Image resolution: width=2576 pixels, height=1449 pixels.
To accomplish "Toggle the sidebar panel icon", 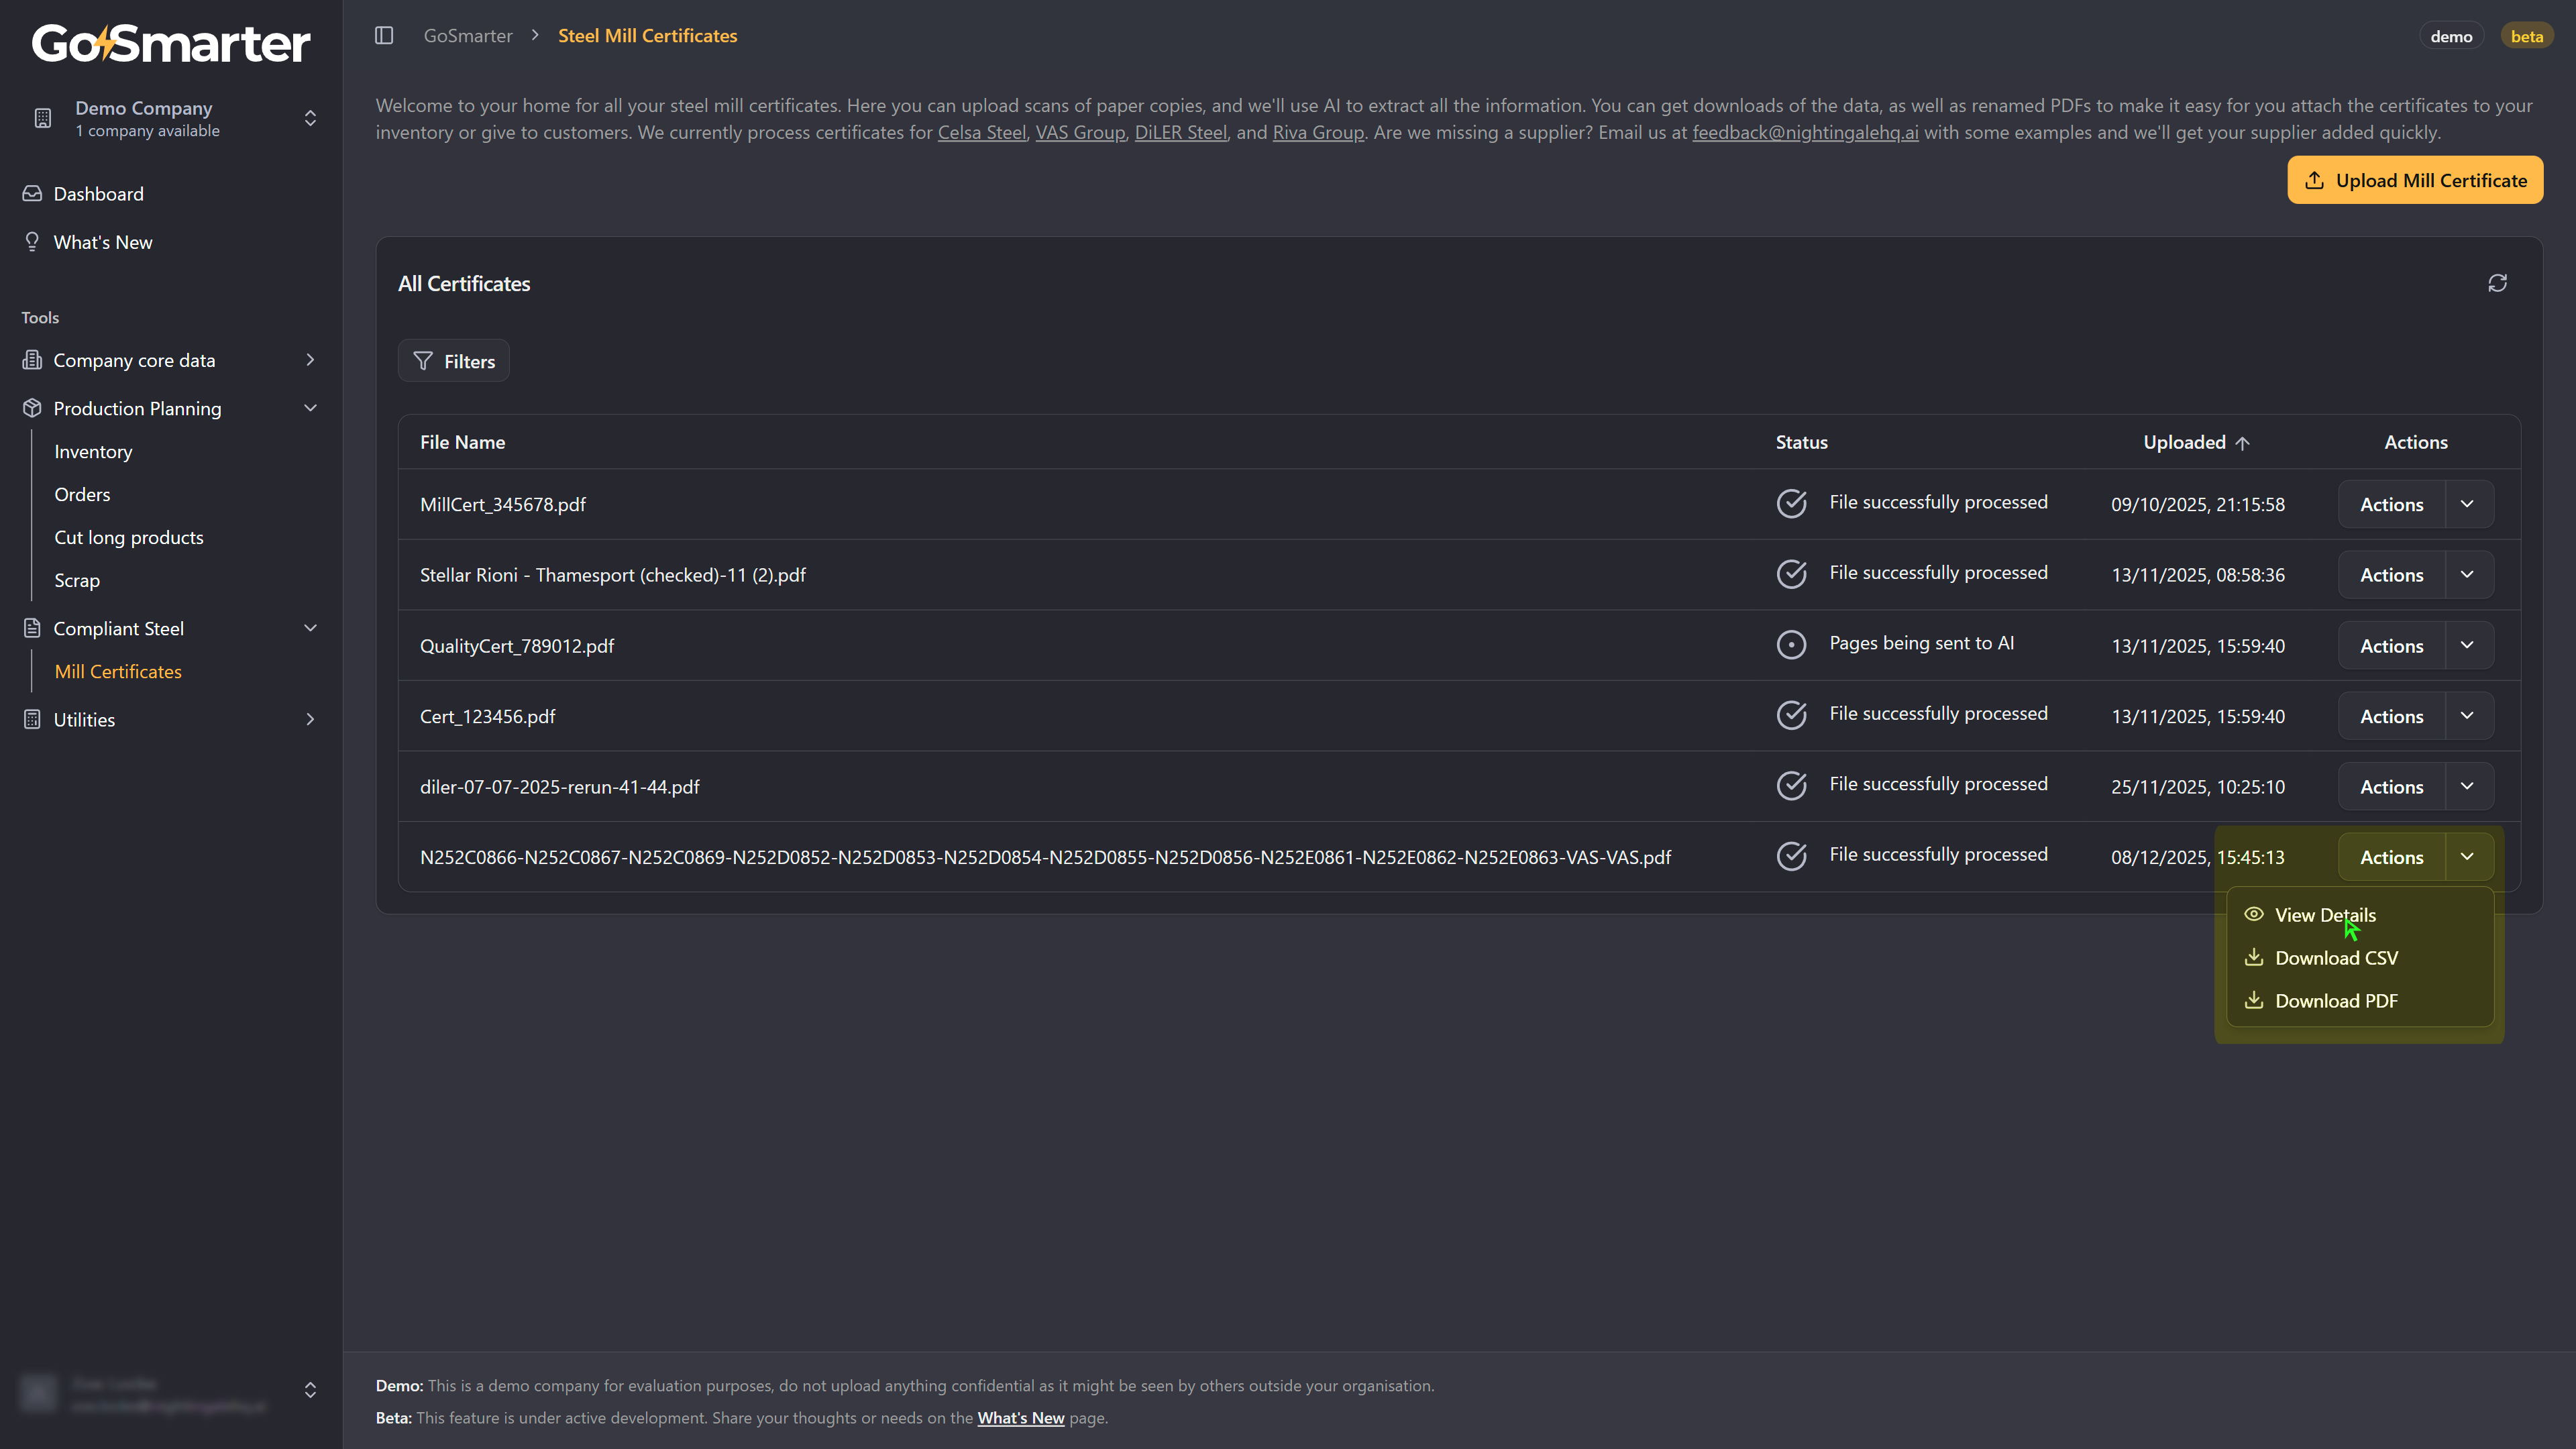I will point(384,36).
